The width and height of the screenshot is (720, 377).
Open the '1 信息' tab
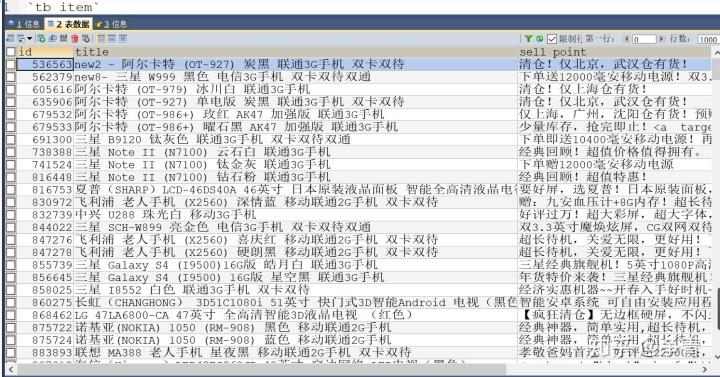click(24, 24)
